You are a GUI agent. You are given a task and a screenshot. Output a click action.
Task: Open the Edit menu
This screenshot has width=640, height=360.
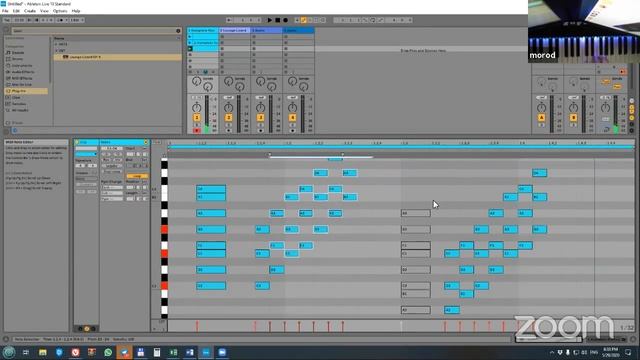16,11
